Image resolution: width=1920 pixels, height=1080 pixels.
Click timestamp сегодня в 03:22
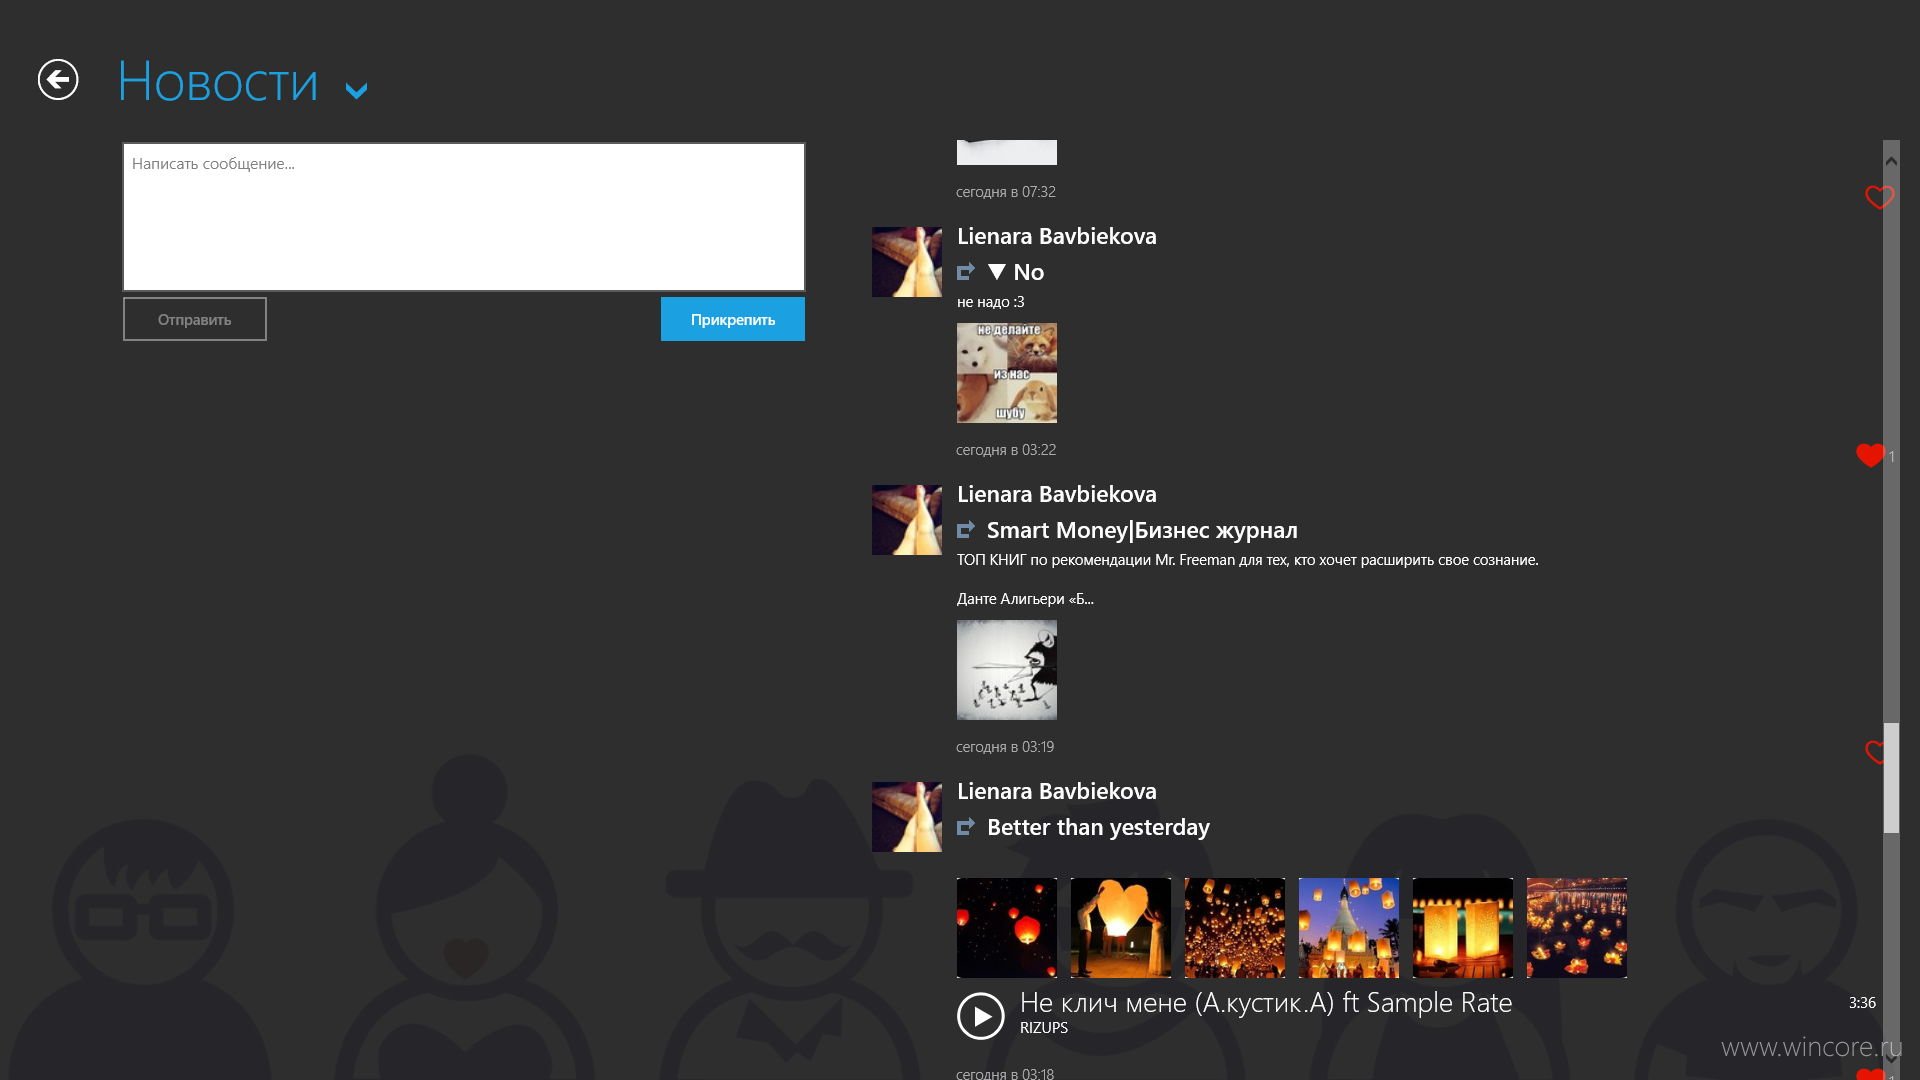1006,450
